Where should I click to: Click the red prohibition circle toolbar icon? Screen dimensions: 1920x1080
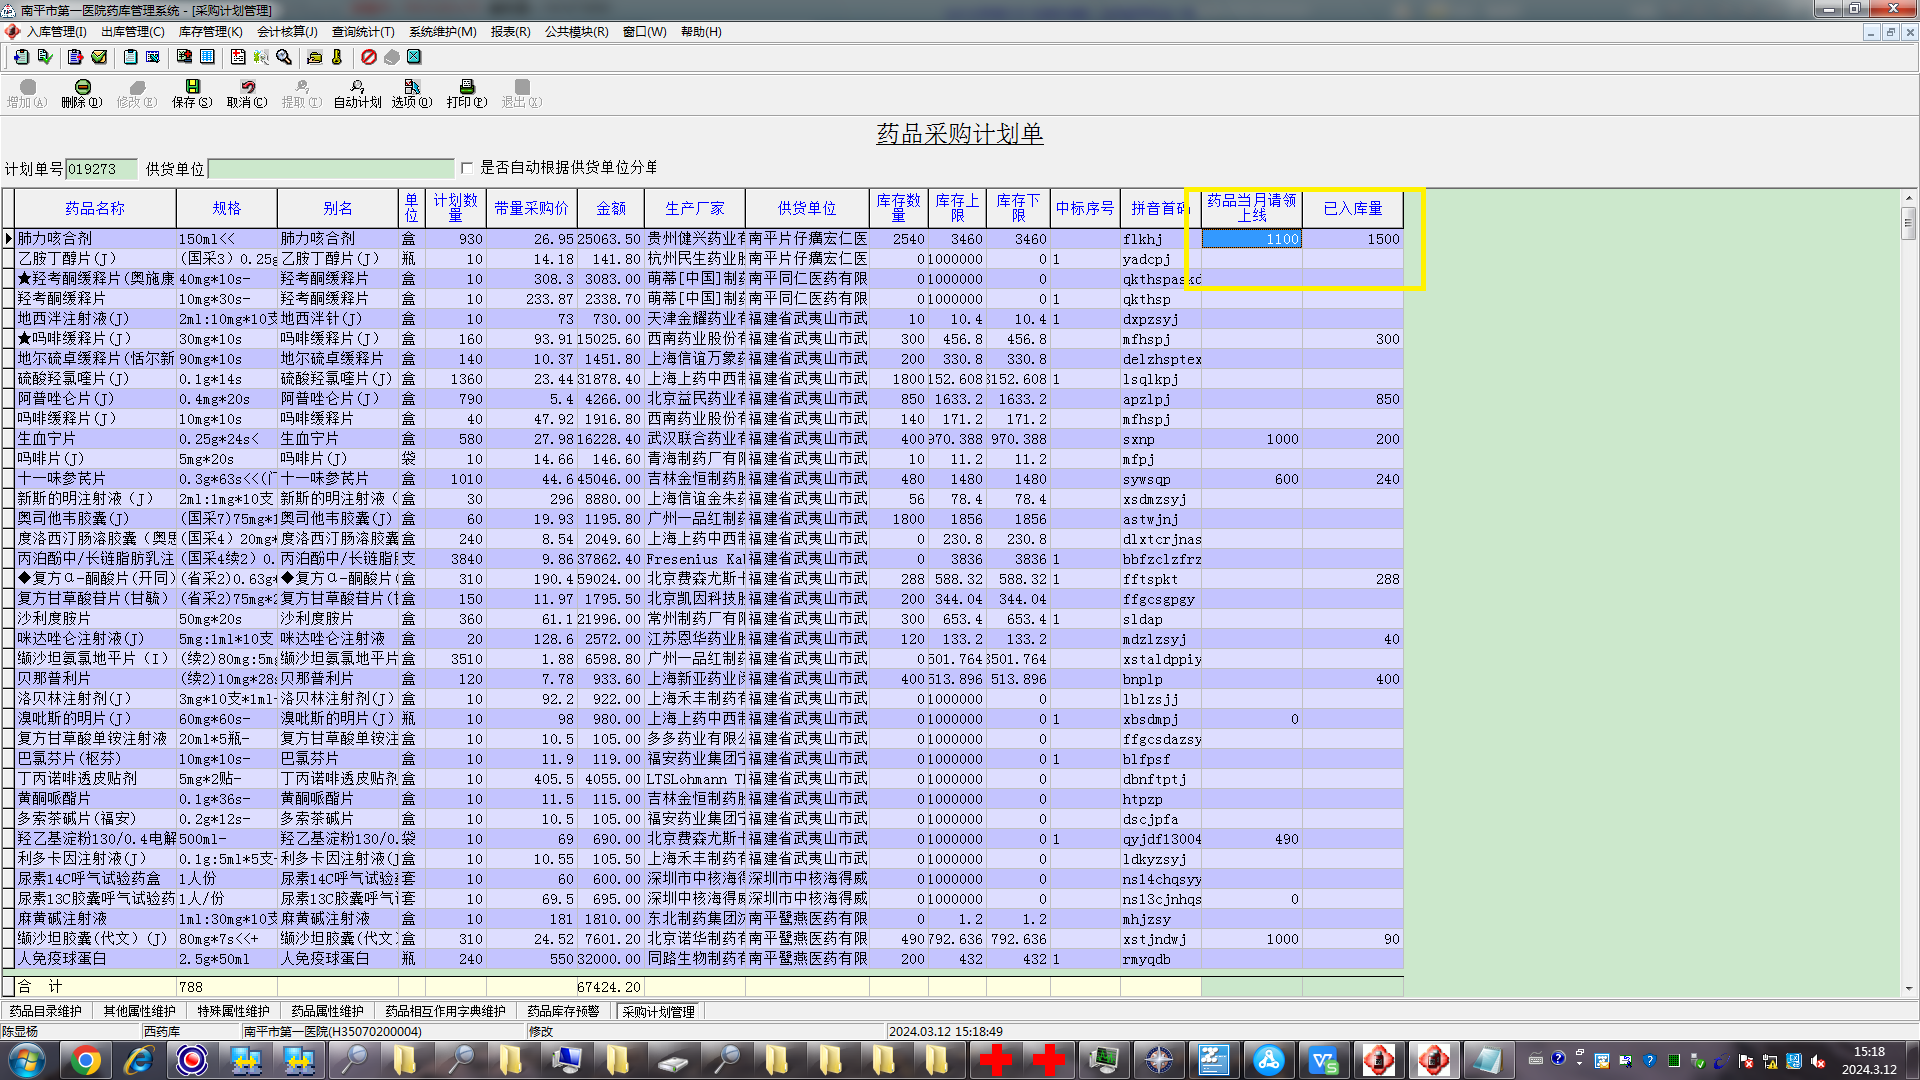pyautogui.click(x=369, y=57)
